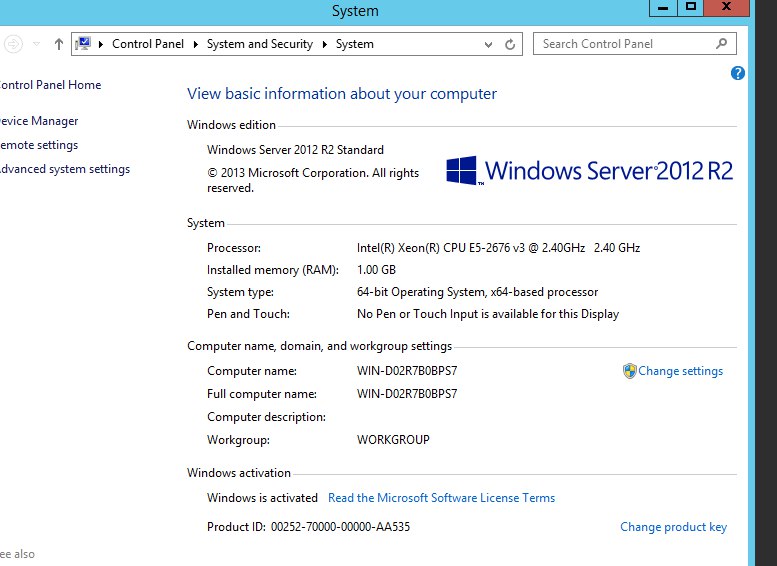Click system type value 64-bit Operating System

(477, 292)
